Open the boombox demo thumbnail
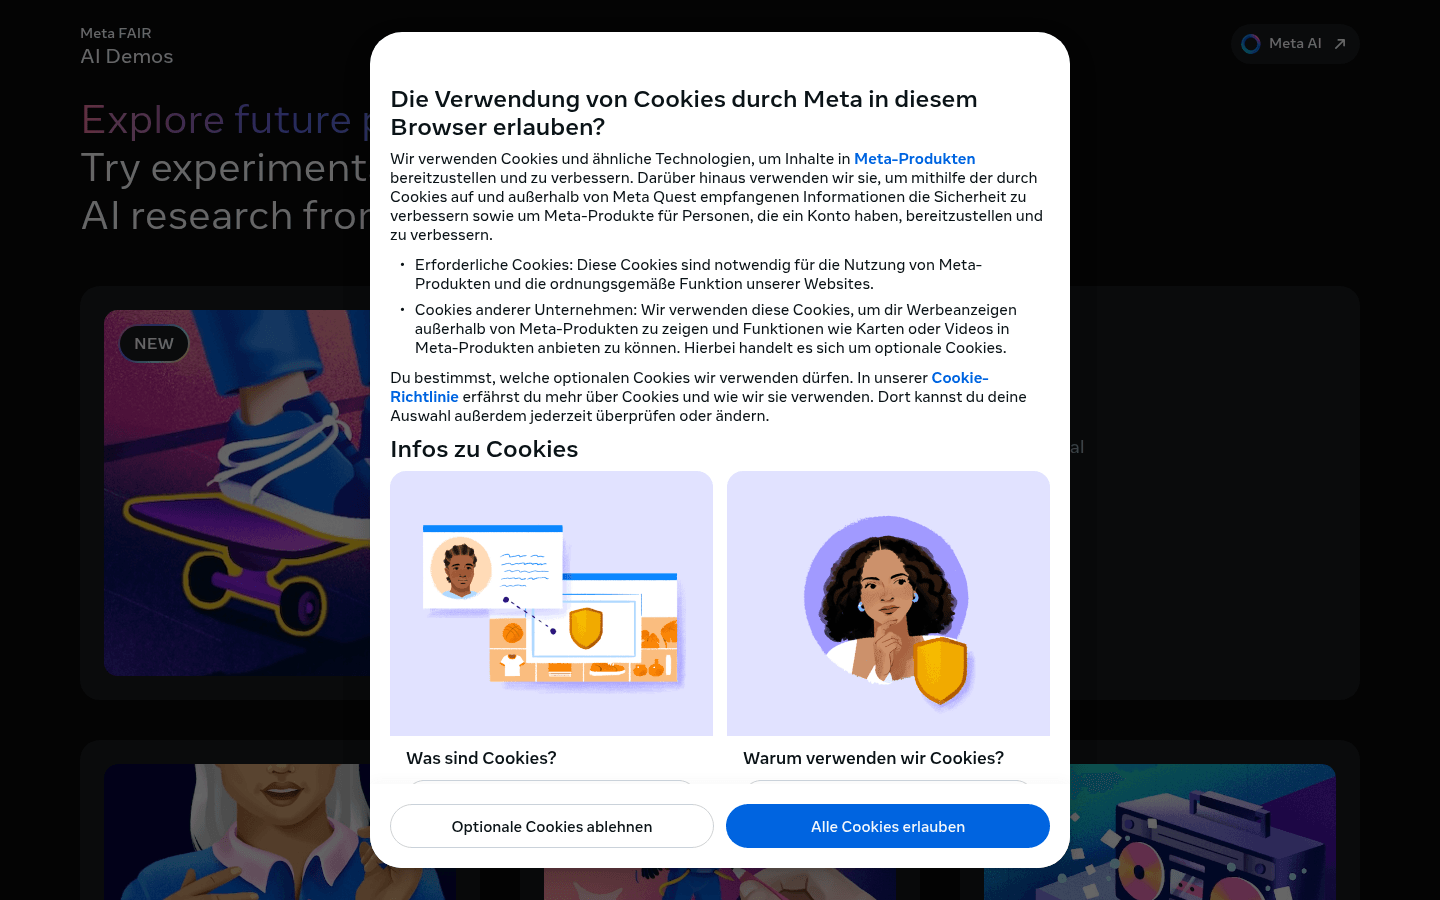The image size is (1440, 900). (x=1160, y=832)
